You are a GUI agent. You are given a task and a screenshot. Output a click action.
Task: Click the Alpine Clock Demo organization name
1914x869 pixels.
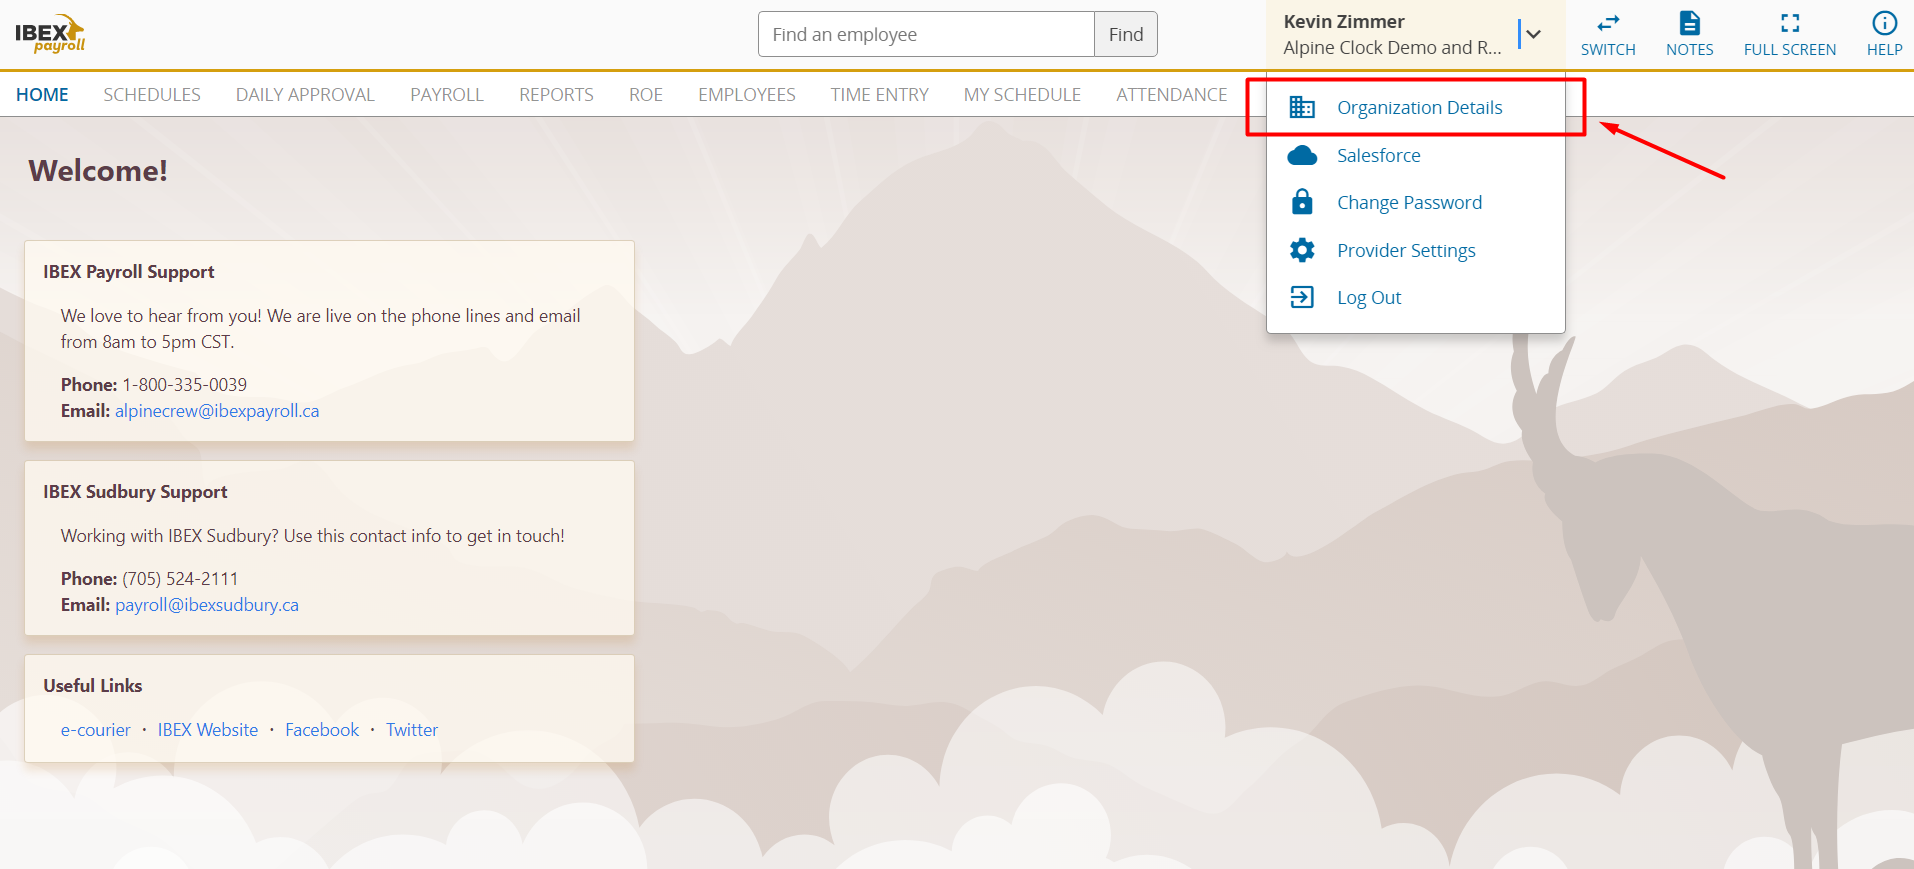click(x=1392, y=47)
